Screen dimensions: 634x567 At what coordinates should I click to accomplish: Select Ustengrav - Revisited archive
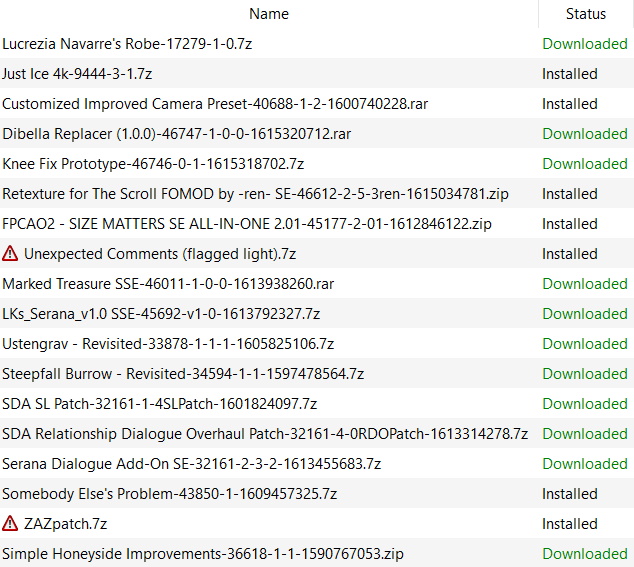pos(317,343)
